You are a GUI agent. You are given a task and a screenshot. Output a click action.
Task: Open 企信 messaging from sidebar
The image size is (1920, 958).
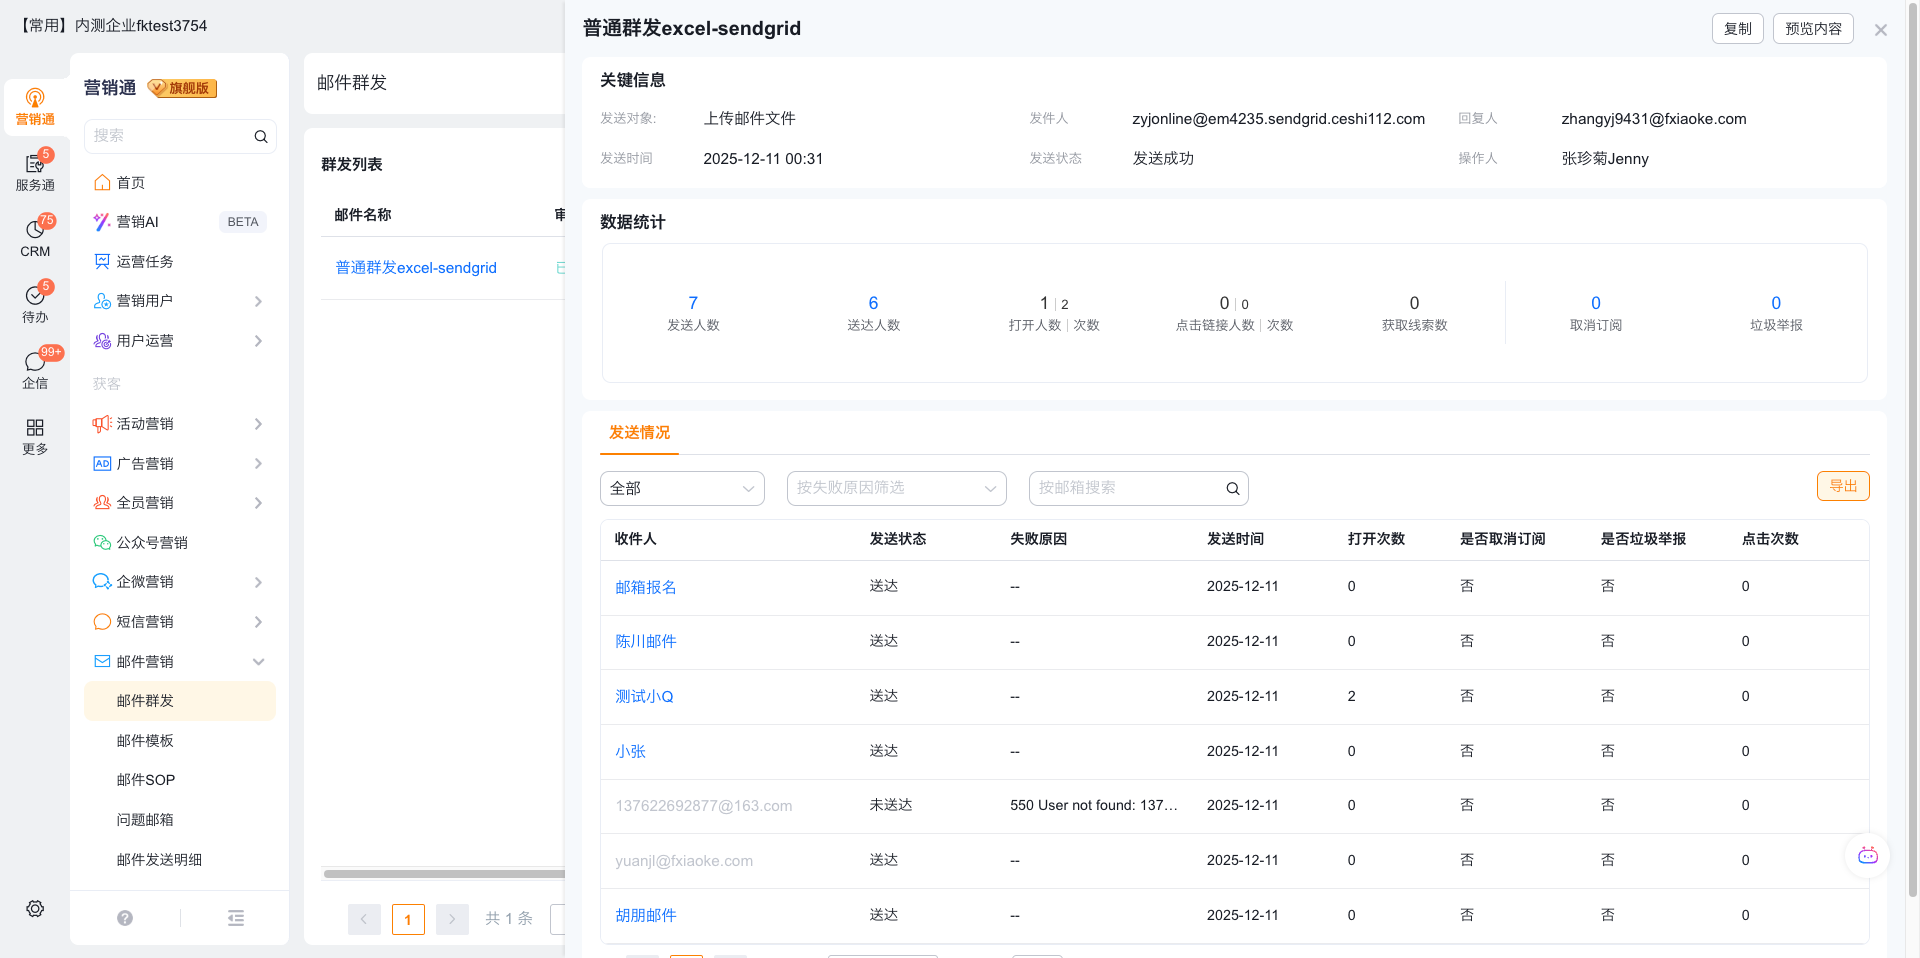click(35, 367)
